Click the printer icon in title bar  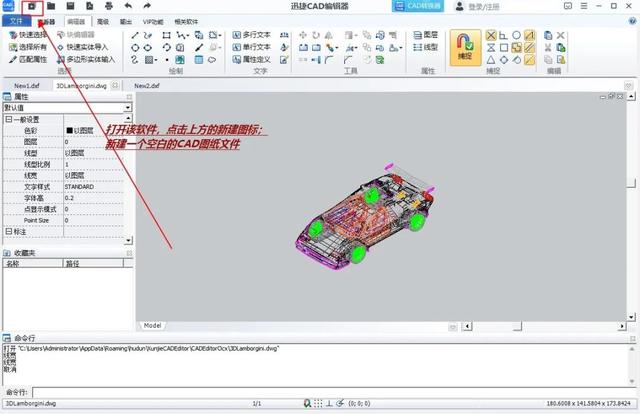click(109, 6)
